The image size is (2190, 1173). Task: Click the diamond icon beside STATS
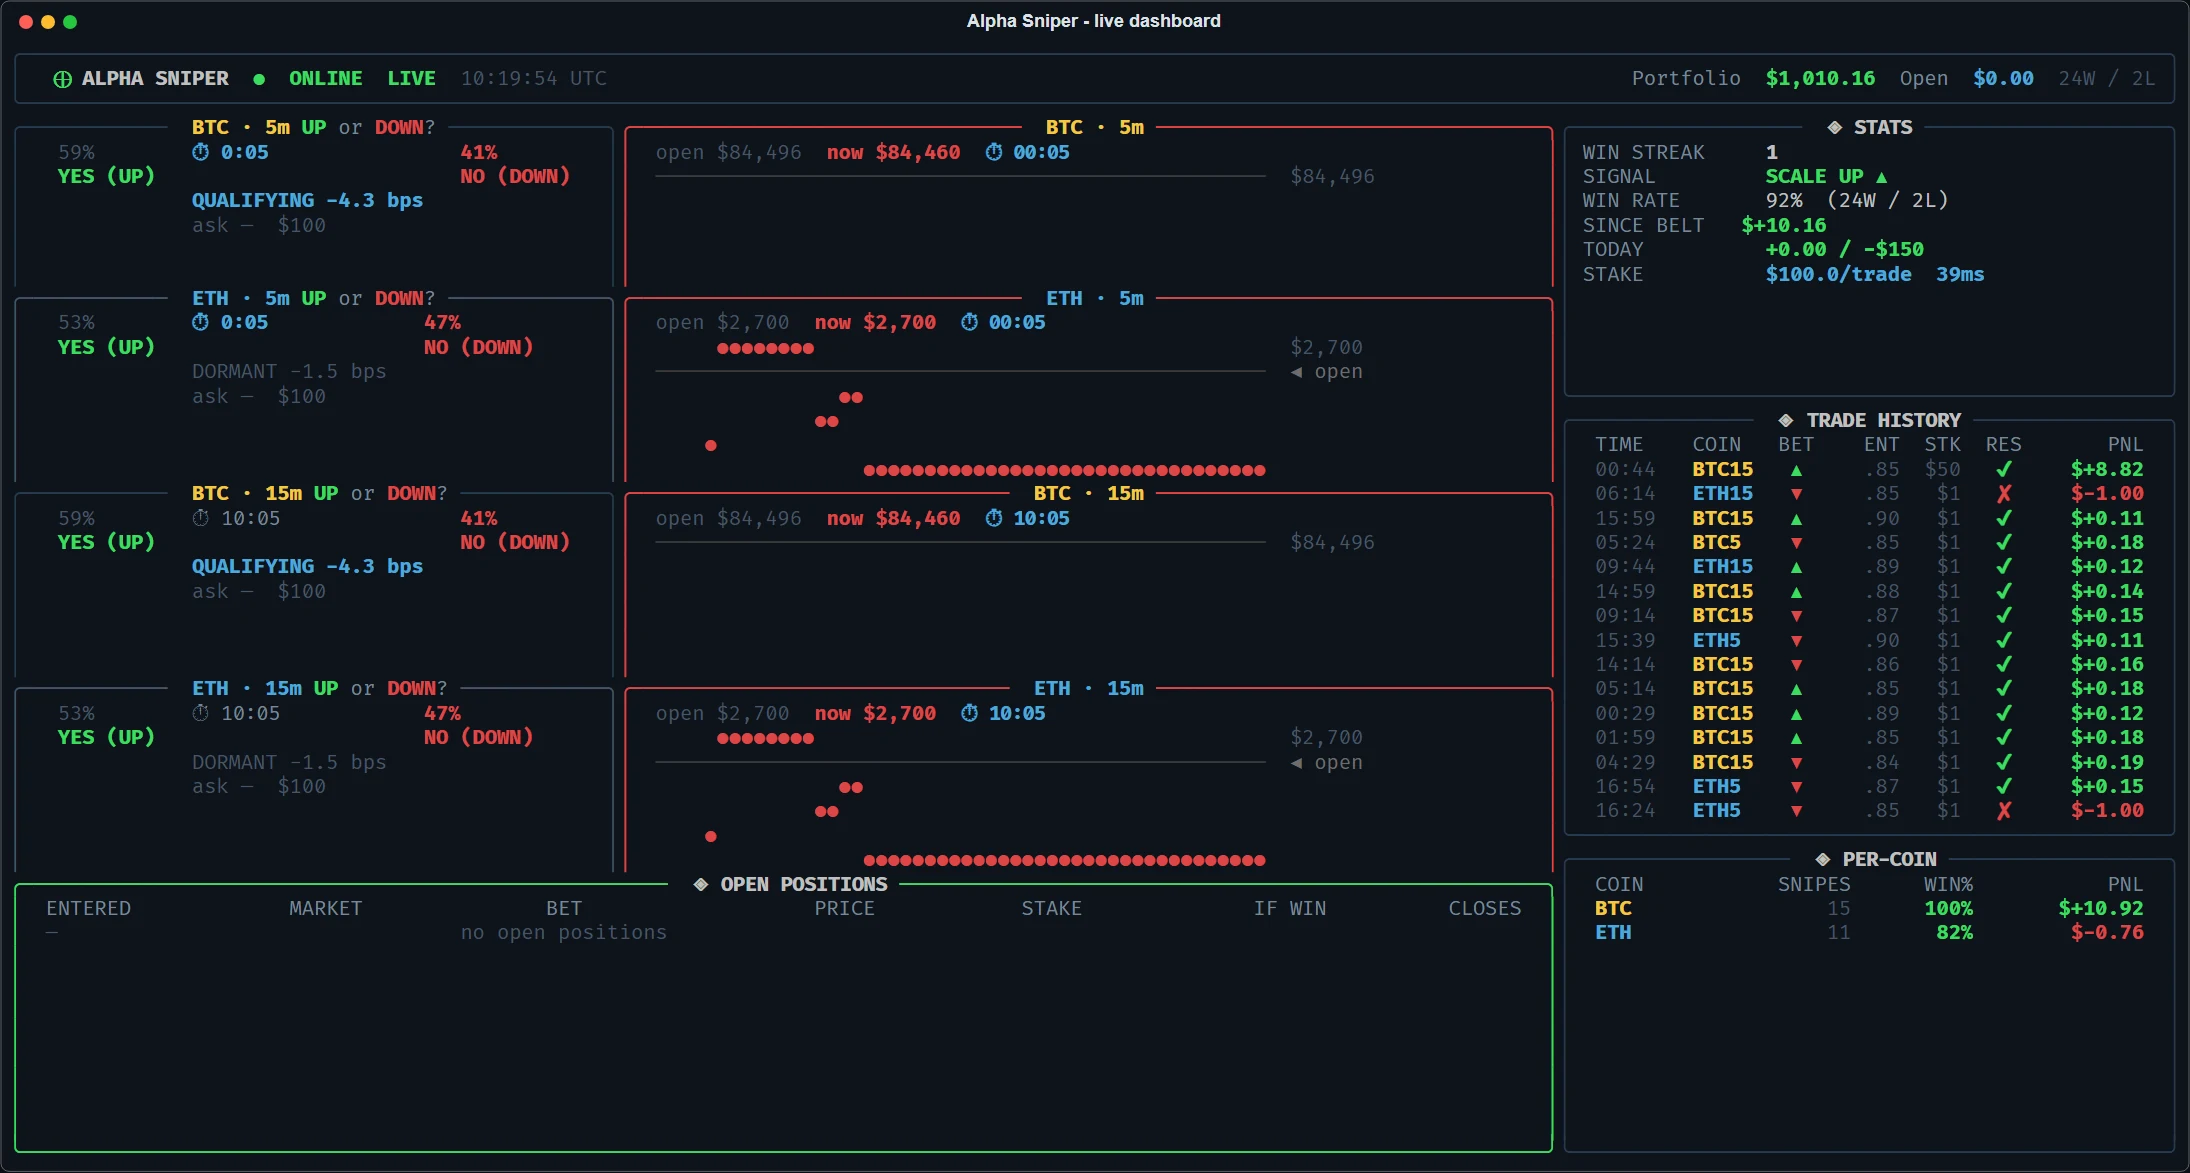point(1835,127)
